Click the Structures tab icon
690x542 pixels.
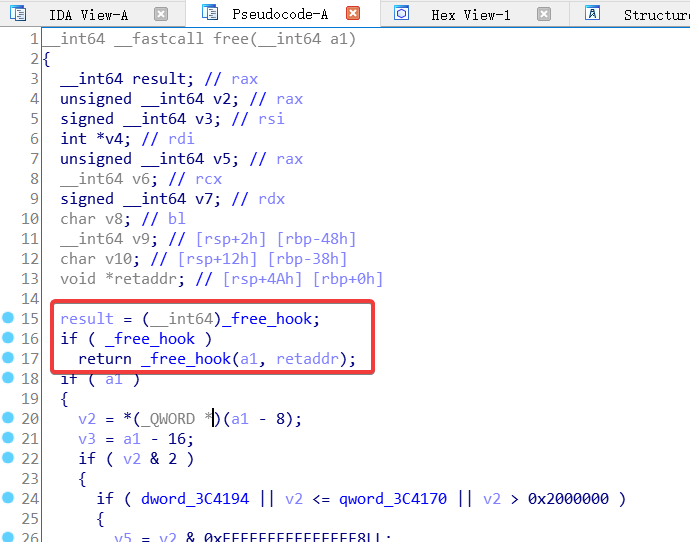point(593,14)
